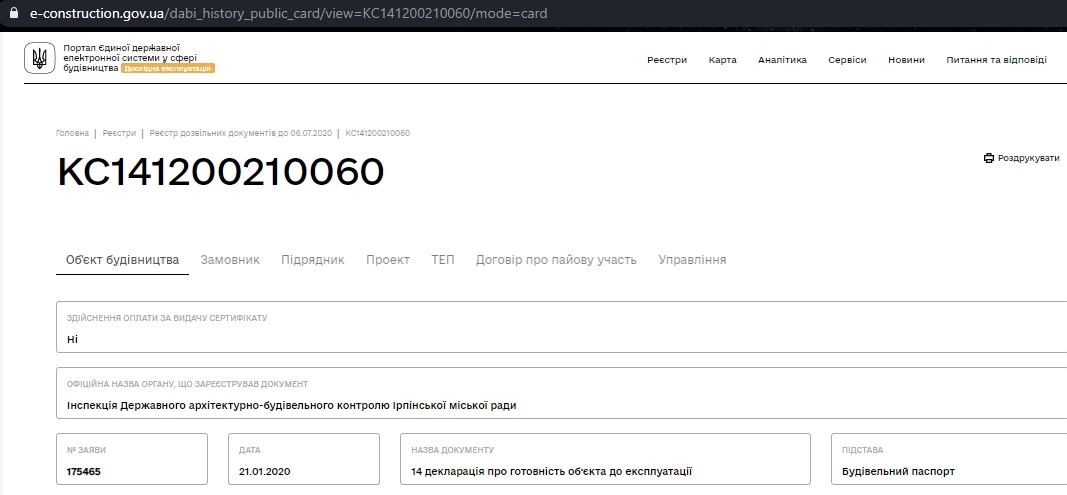Click the Дослідна експлуатація badge
Viewport: 1067px width, 495px height.
(168, 69)
